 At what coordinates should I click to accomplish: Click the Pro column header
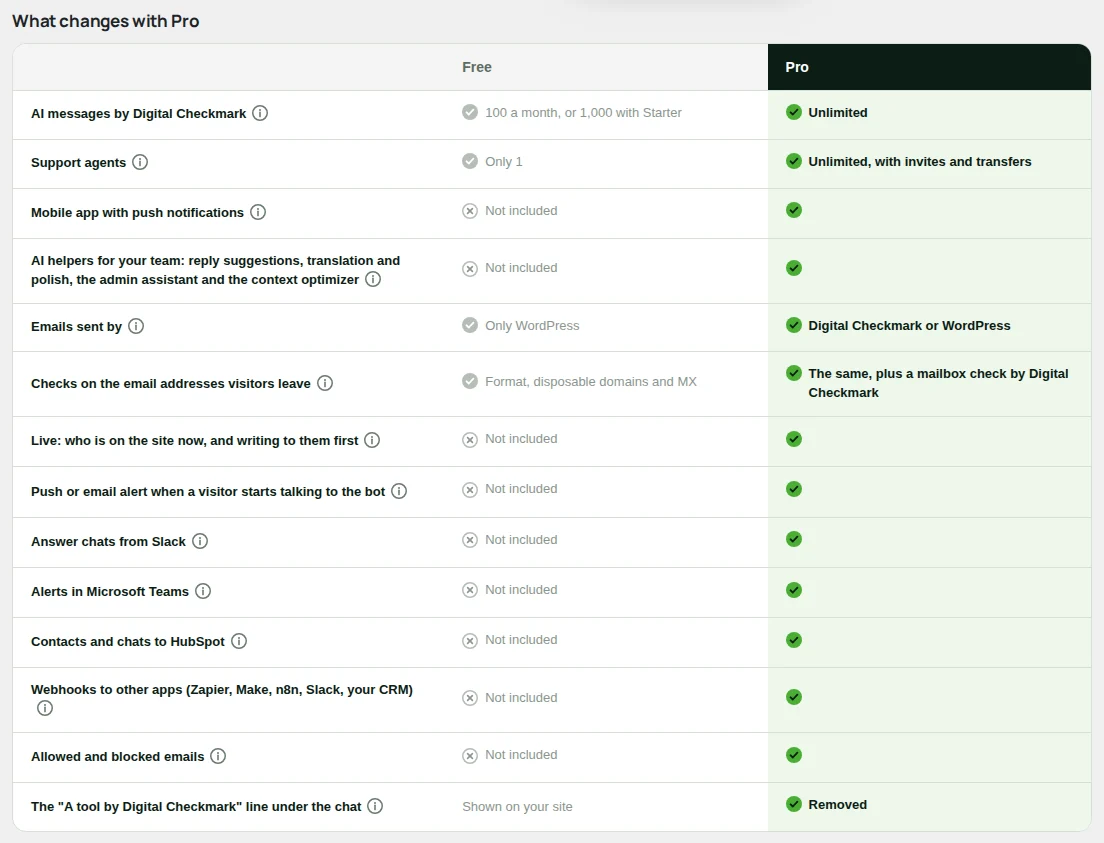pyautogui.click(x=929, y=67)
